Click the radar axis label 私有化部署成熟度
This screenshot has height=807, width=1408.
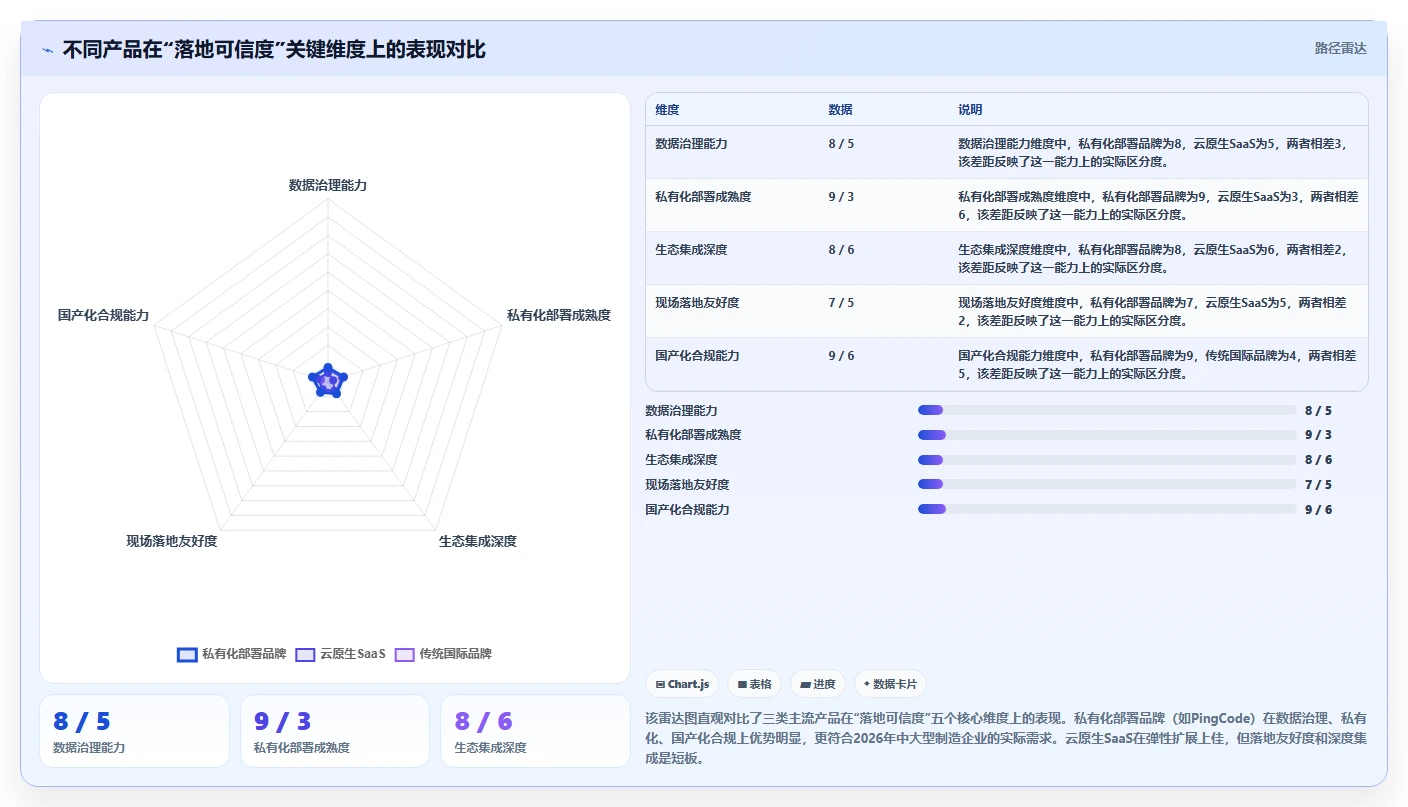558,315
